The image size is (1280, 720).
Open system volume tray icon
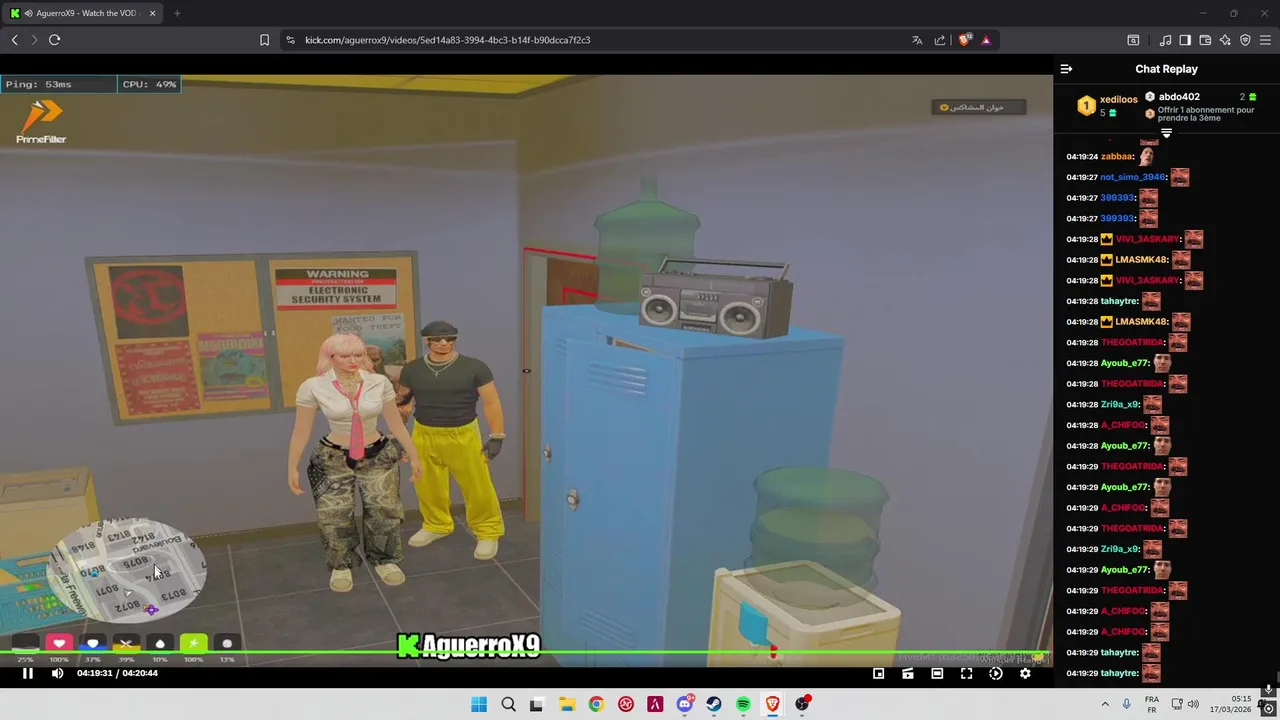point(1193,704)
